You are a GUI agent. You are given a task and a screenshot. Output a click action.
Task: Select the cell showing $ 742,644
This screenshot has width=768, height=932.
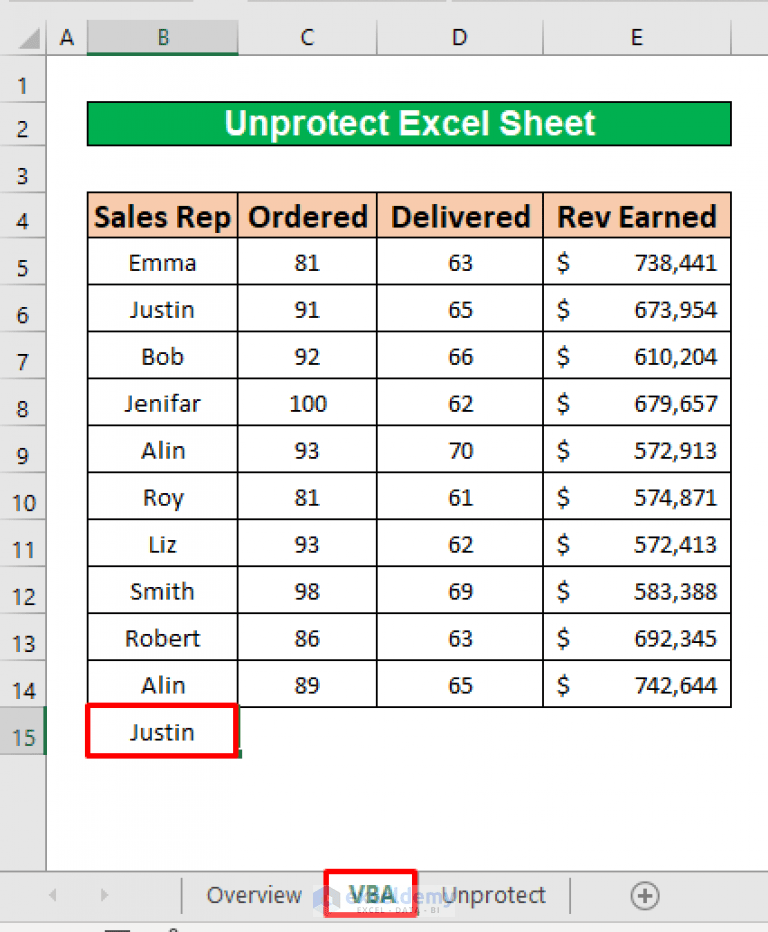pyautogui.click(x=636, y=684)
